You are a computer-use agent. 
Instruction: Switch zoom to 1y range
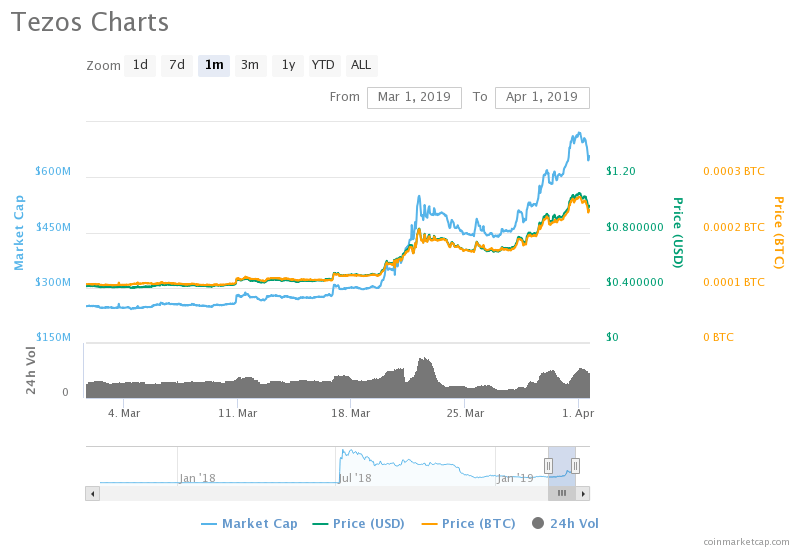click(288, 65)
